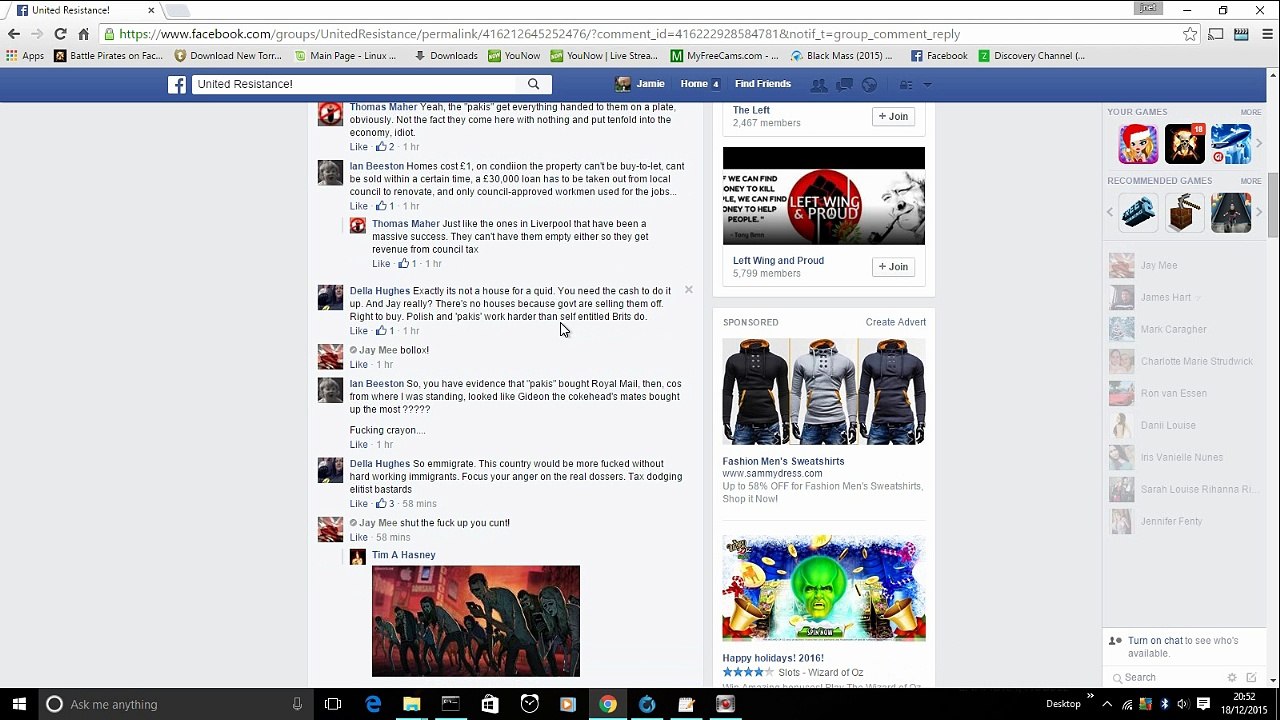Open the Fashion Men's Sweatshirts ad link

[x=784, y=462]
